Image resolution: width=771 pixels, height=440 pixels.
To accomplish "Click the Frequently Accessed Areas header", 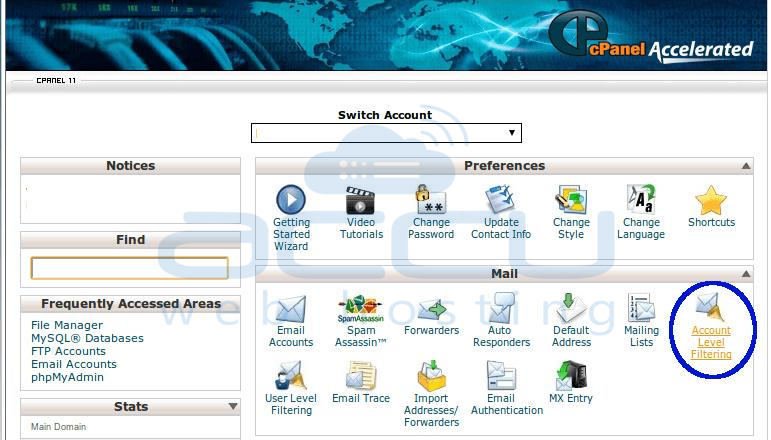I will click(x=130, y=304).
